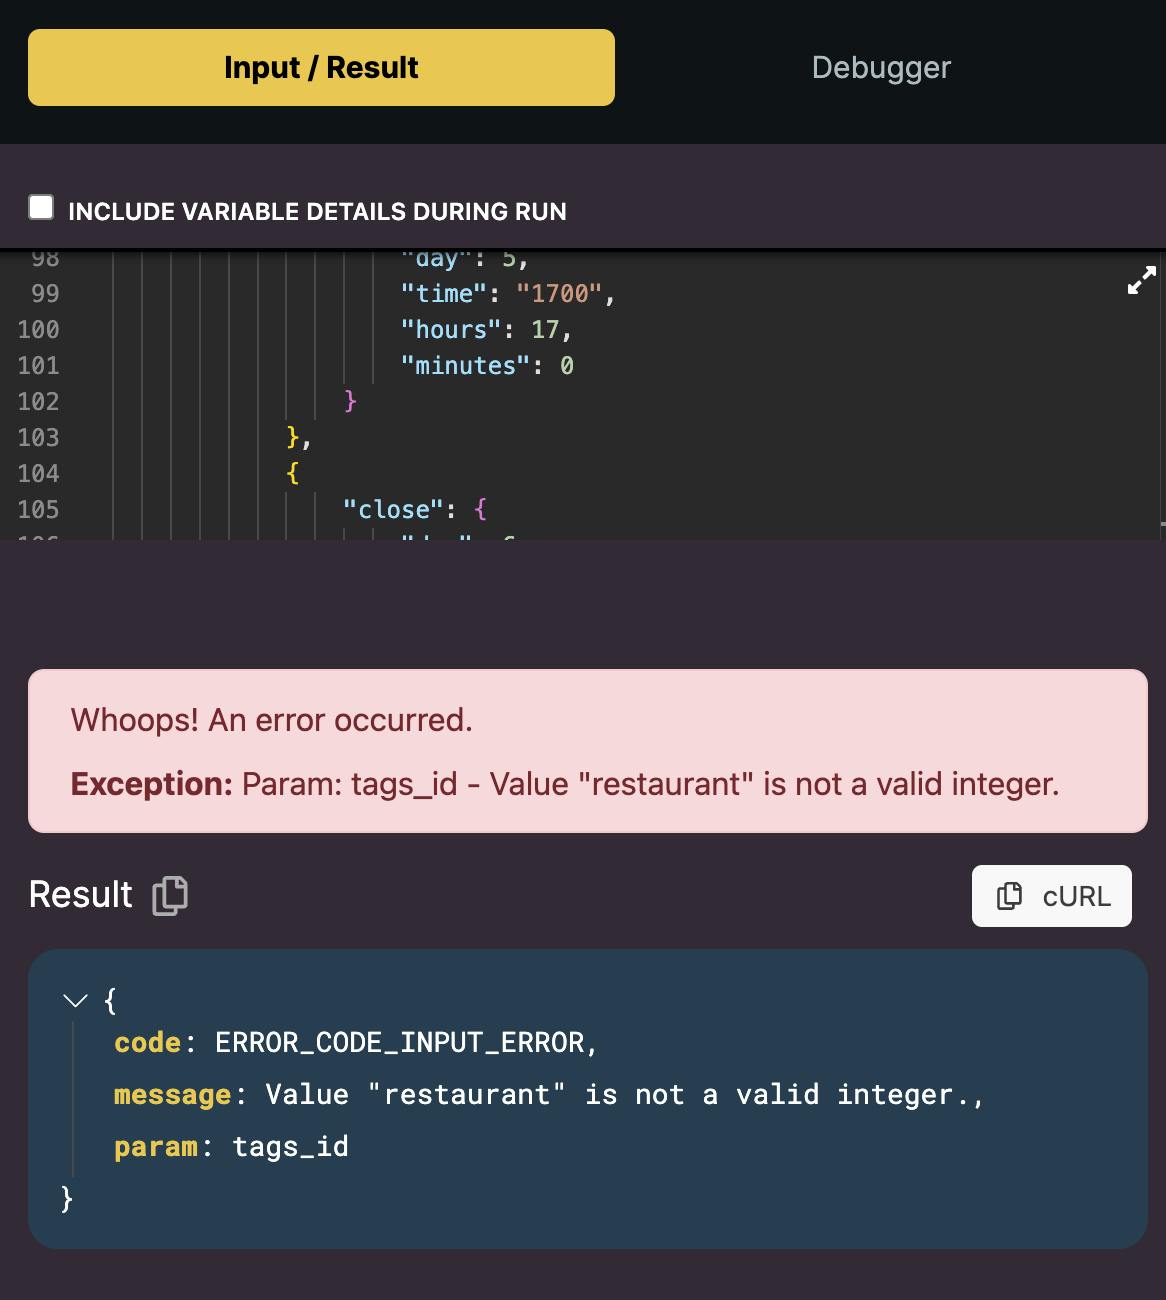The width and height of the screenshot is (1166, 1300).
Task: Click the cURL button
Action: click(1052, 896)
